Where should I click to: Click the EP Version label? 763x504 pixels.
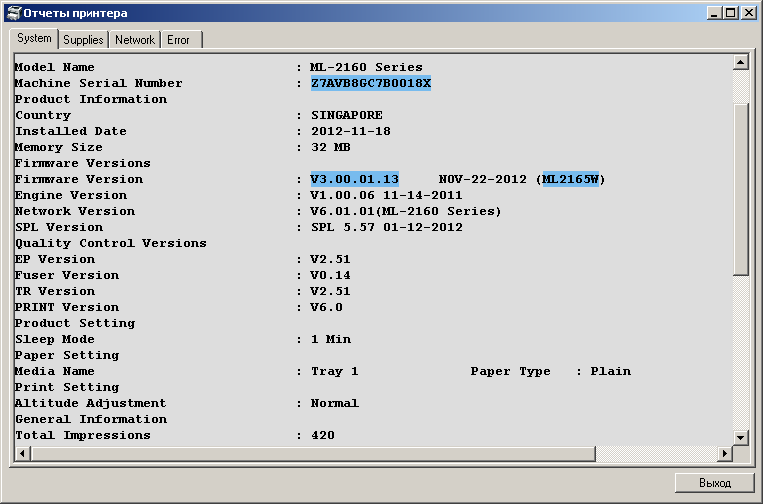click(x=55, y=259)
